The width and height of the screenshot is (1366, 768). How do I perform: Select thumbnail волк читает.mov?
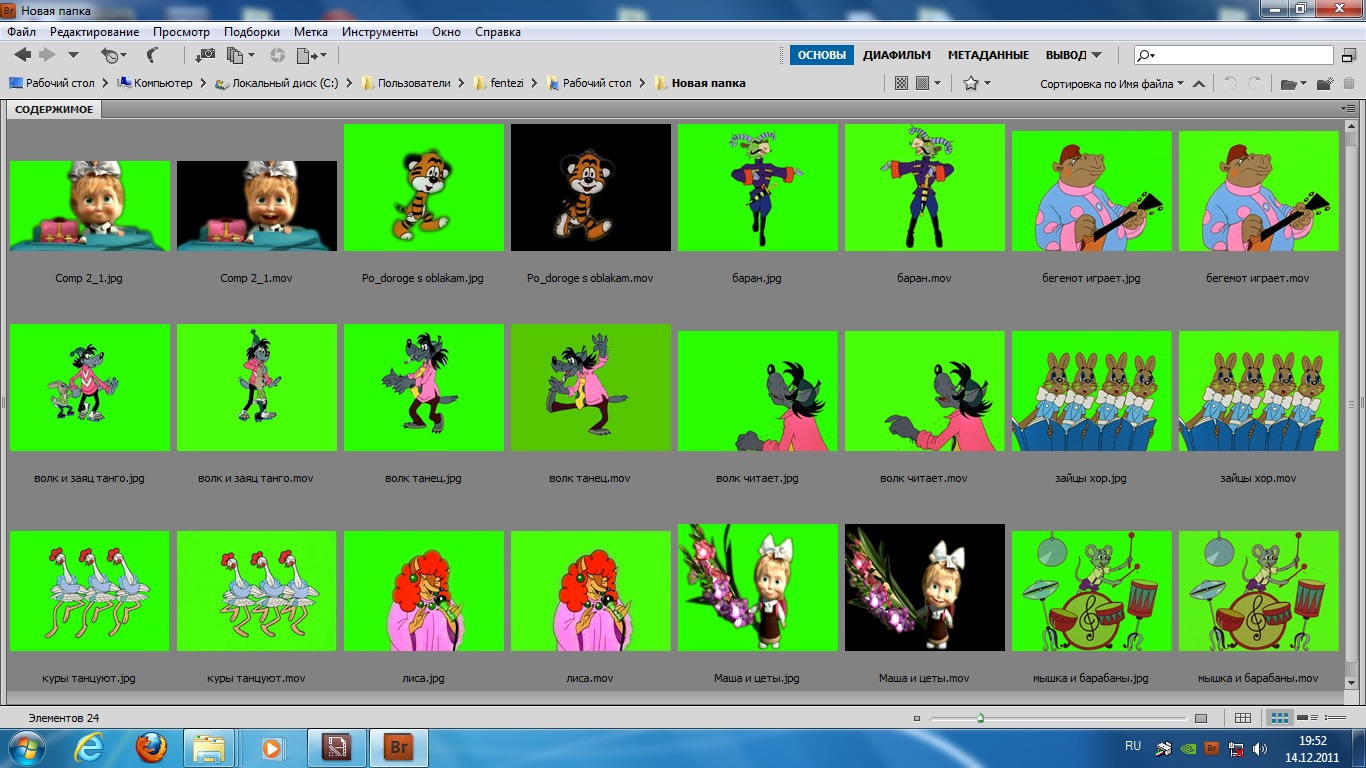(924, 390)
